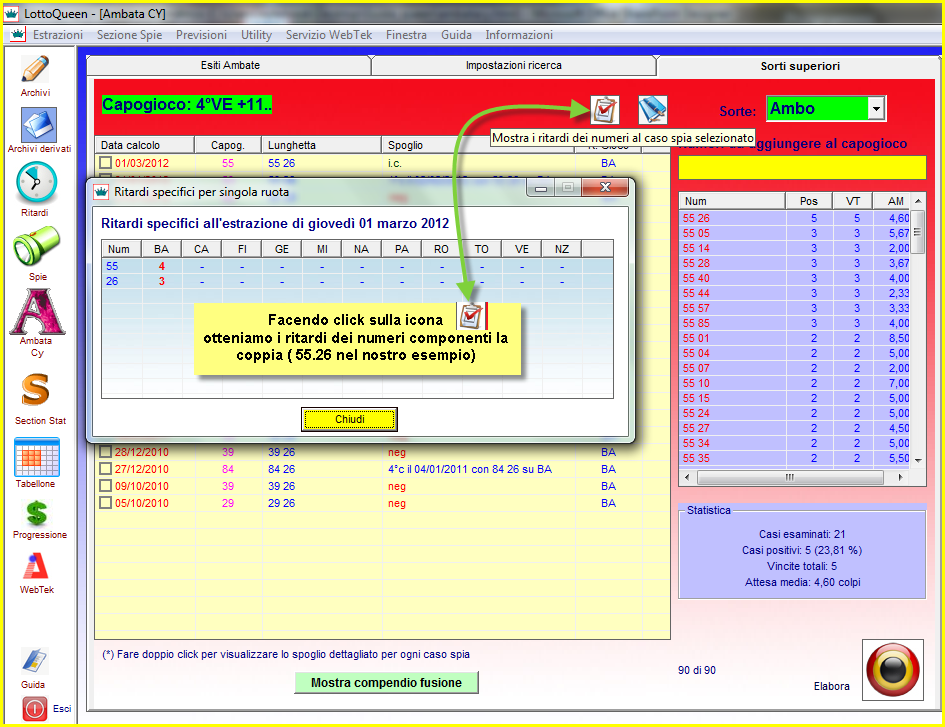Viewport: 945px width, 727px height.
Task: Open Archivi derivati in the sidebar
Action: click(39, 125)
